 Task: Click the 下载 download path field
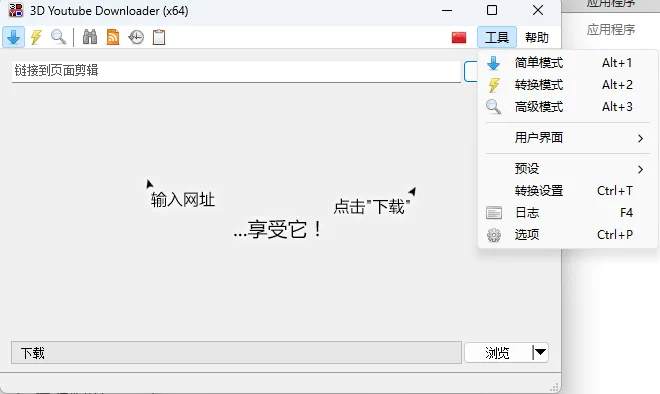236,353
